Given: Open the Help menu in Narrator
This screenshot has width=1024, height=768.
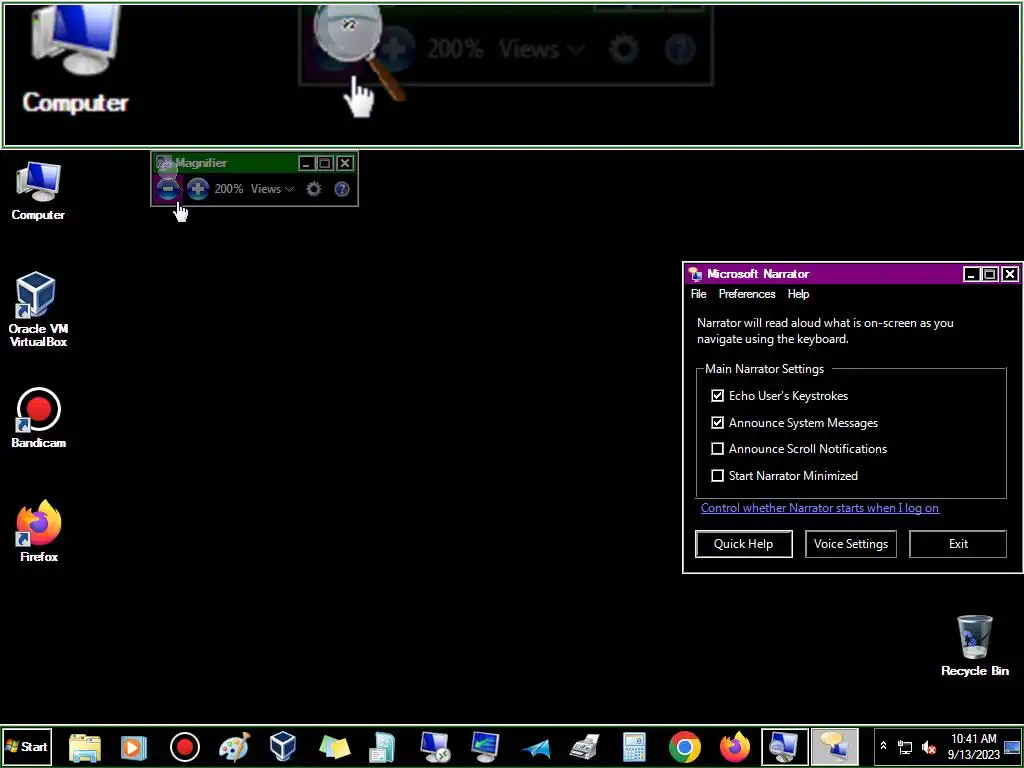Looking at the screenshot, I should (798, 294).
